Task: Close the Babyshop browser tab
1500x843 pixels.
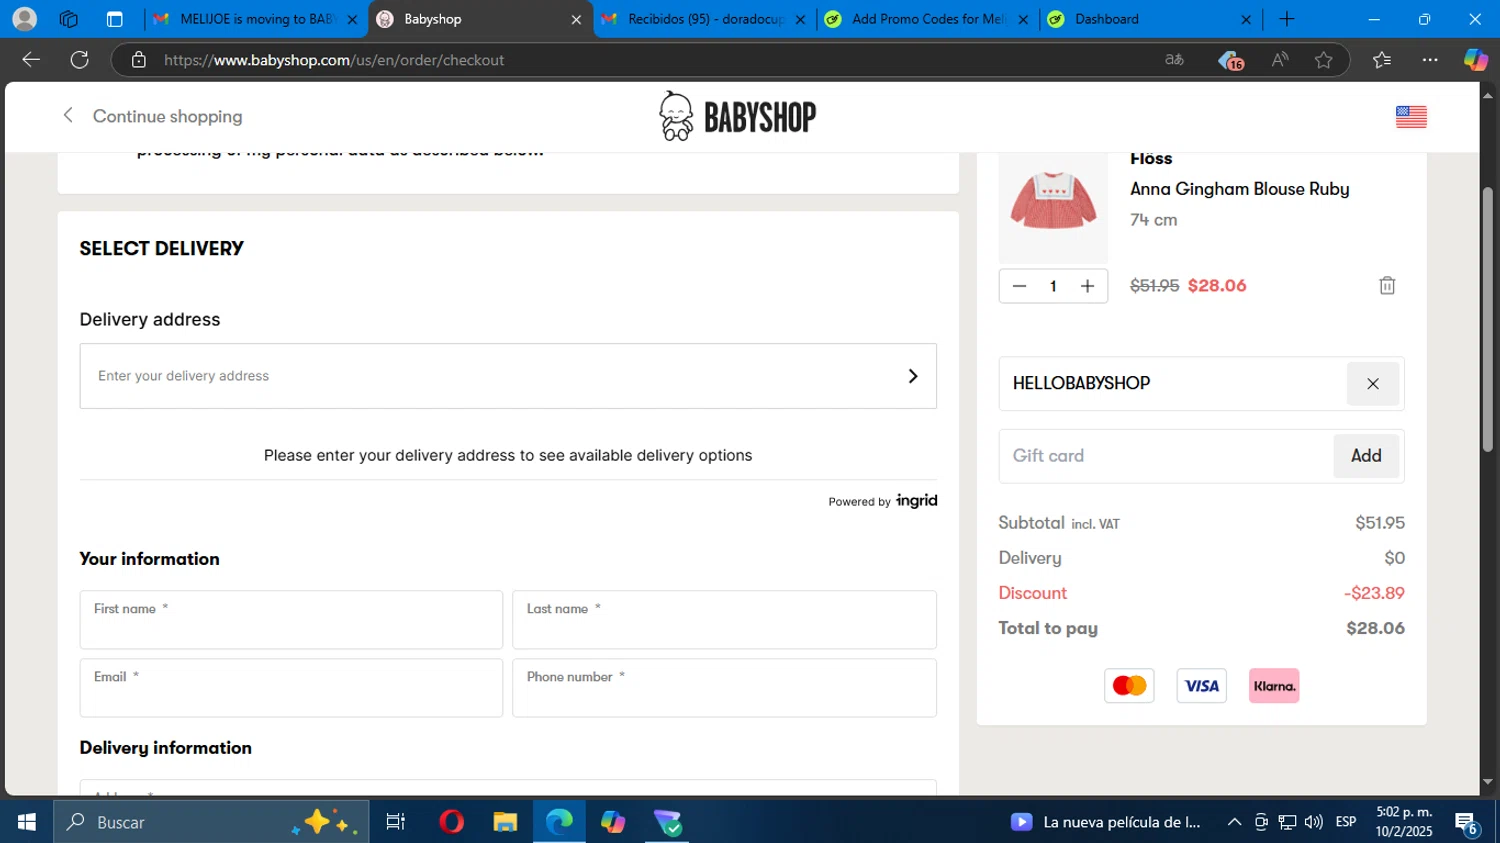Action: point(576,19)
